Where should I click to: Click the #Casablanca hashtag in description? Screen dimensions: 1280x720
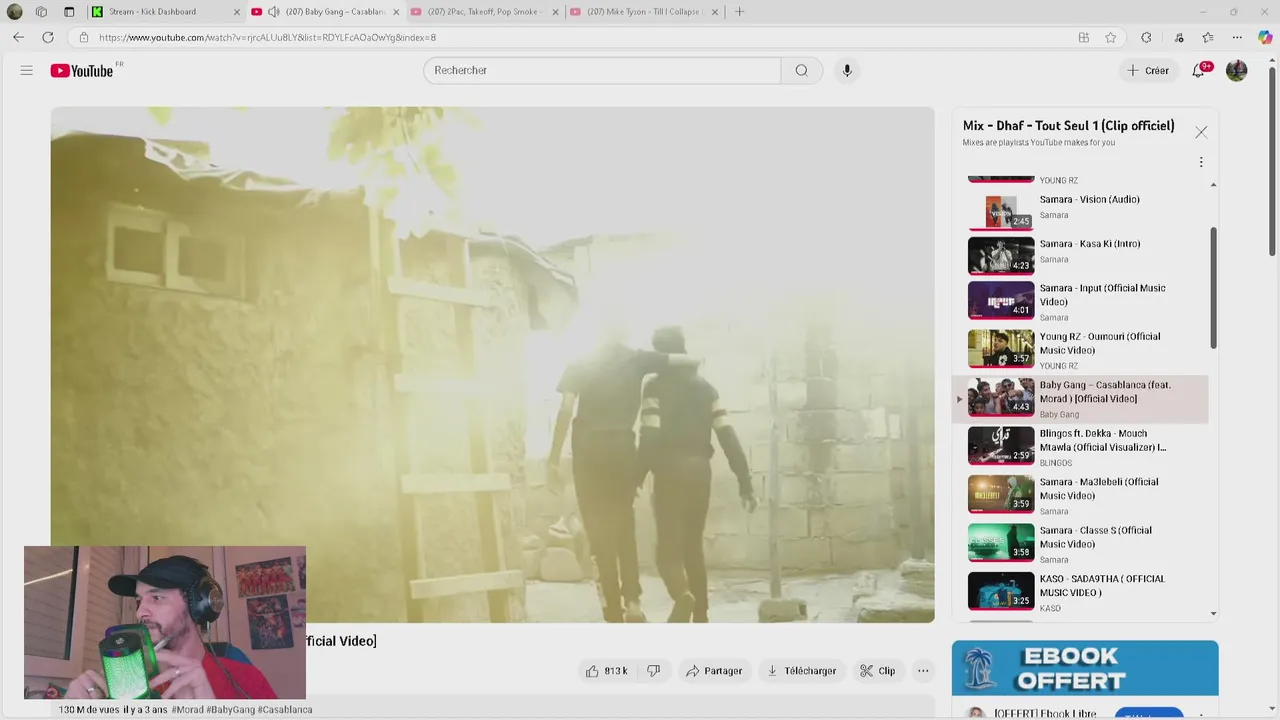pos(285,710)
